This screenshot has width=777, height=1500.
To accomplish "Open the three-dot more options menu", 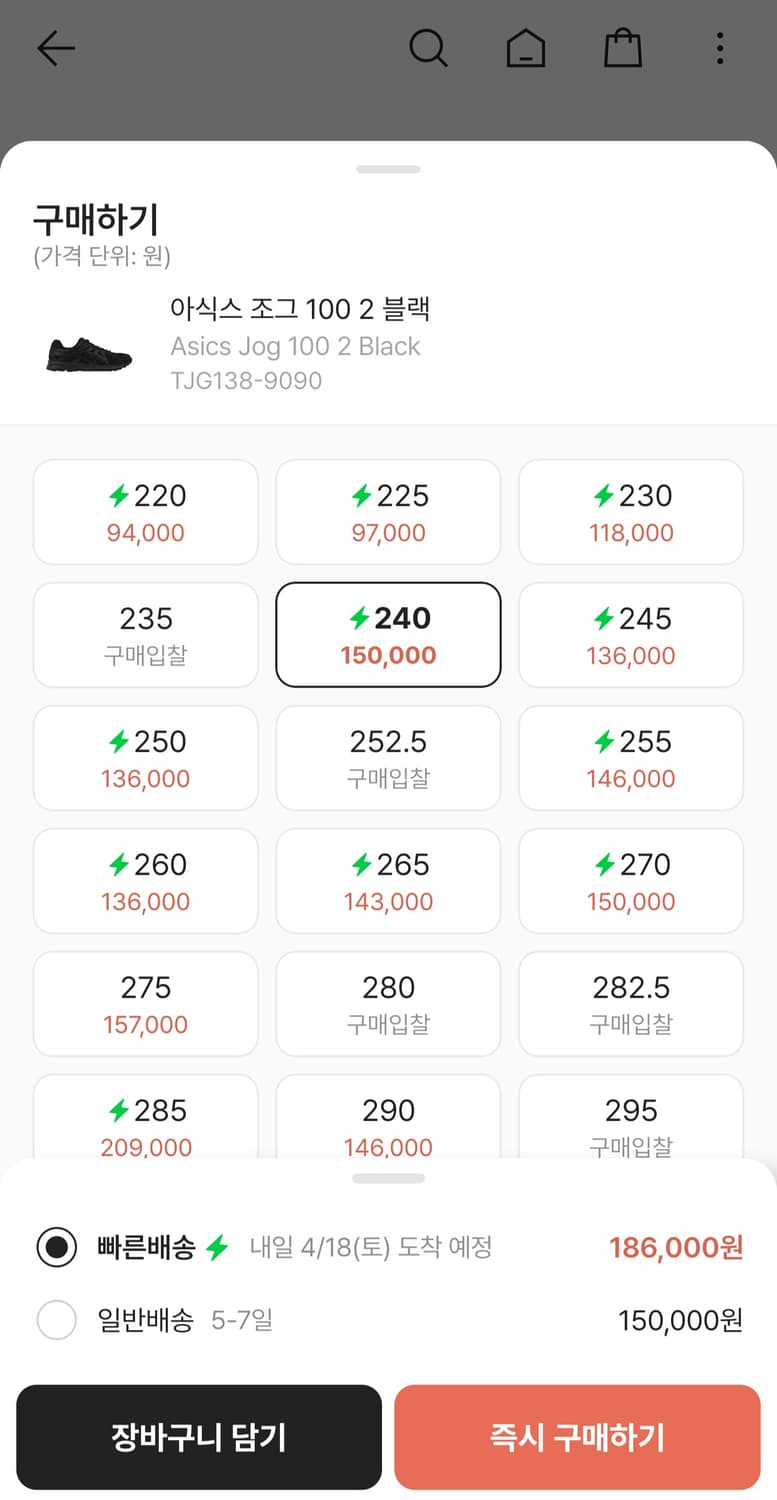I will click(x=719, y=48).
